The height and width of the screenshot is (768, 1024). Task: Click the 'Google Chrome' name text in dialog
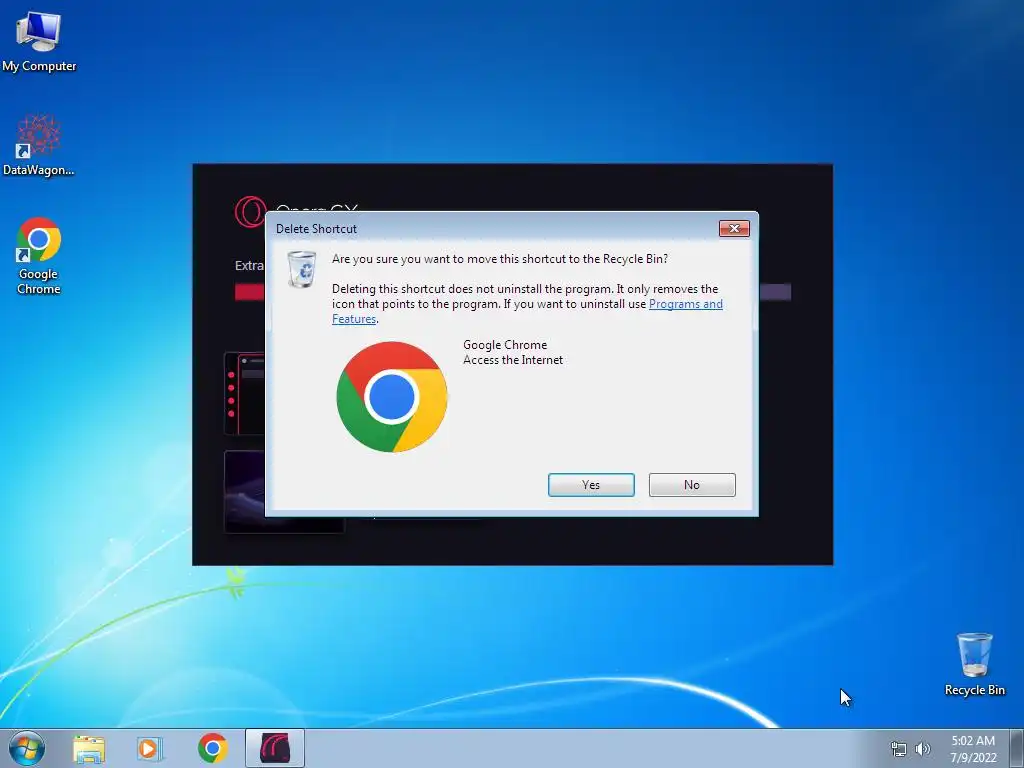505,345
